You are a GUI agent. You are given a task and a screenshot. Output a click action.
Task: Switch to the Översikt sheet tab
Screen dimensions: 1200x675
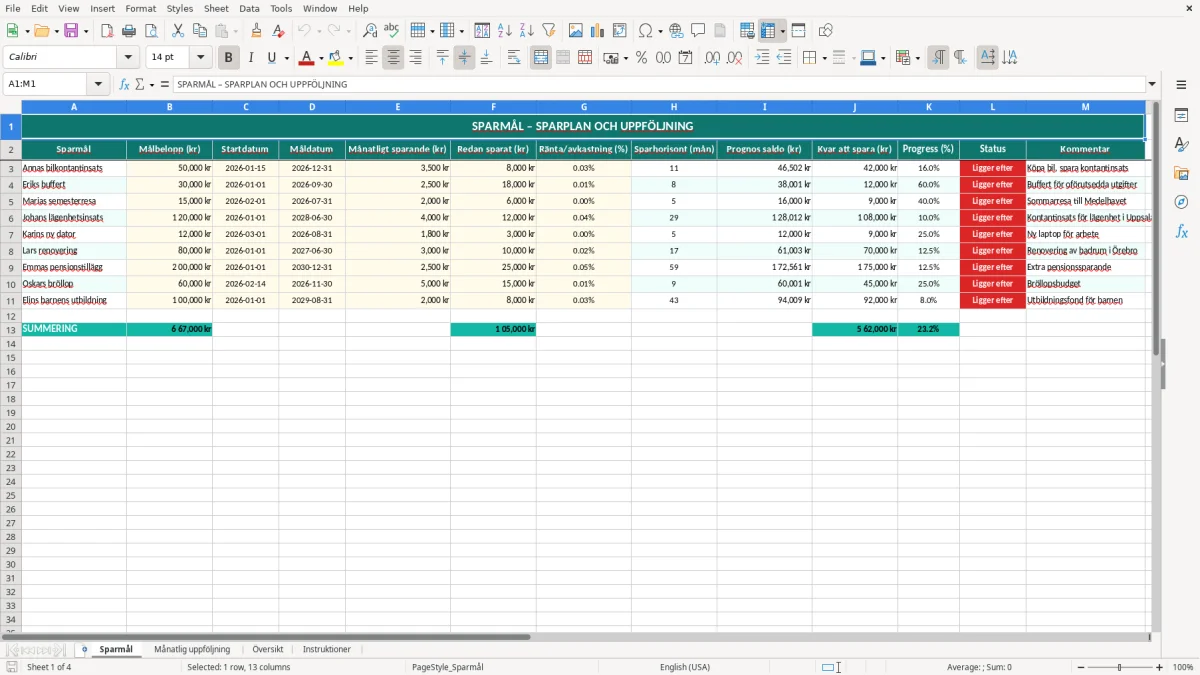(268, 649)
